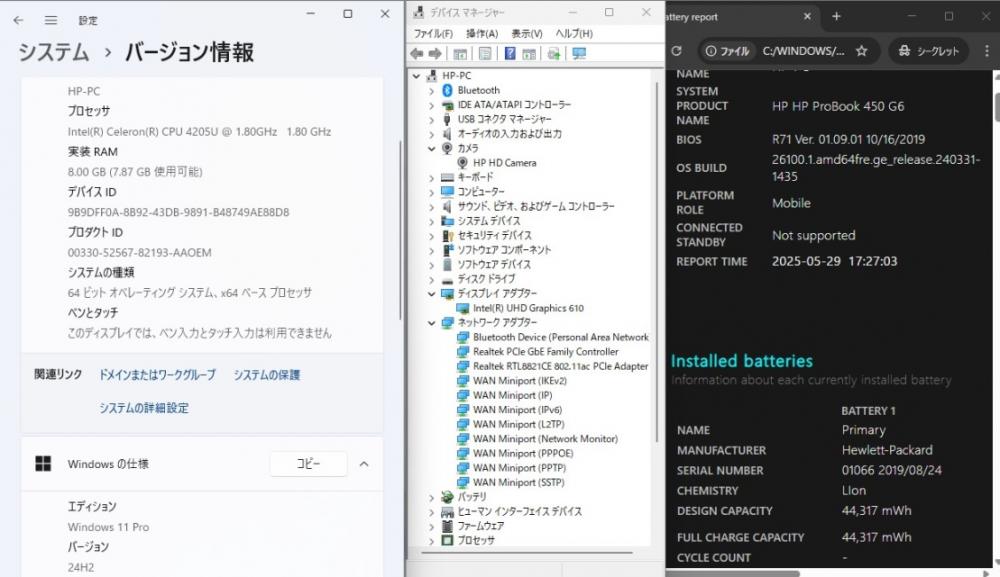Open the ヘルプ(H) menu

pos(574,33)
